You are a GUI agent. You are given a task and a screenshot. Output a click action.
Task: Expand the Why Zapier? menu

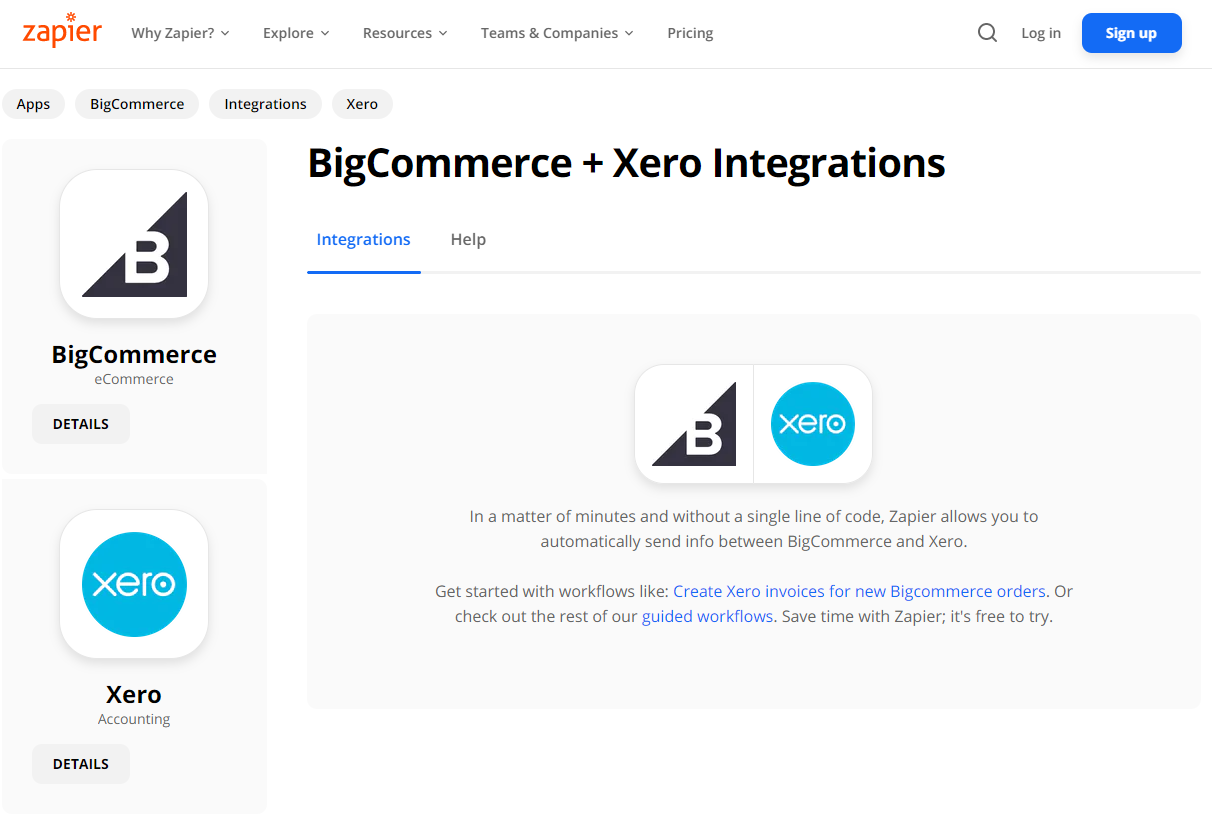pos(181,33)
